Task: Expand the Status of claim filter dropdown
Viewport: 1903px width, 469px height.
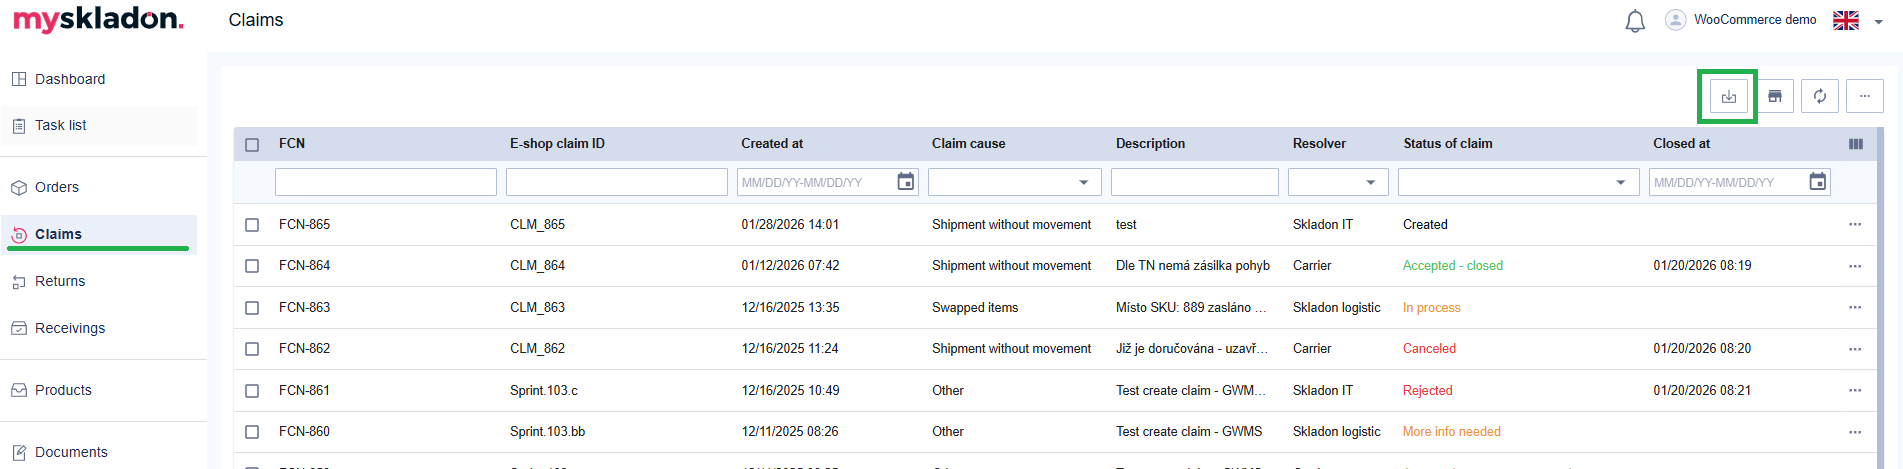Action: click(1620, 182)
